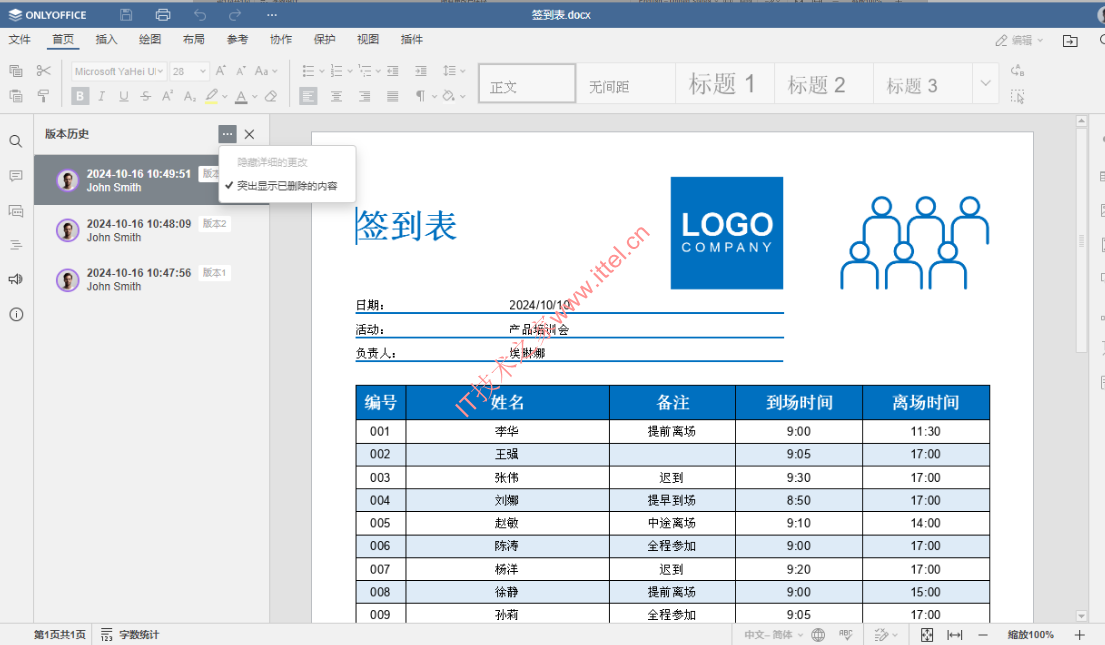Toggle Underline formatting
Viewport: 1105px width, 645px height.
123,96
